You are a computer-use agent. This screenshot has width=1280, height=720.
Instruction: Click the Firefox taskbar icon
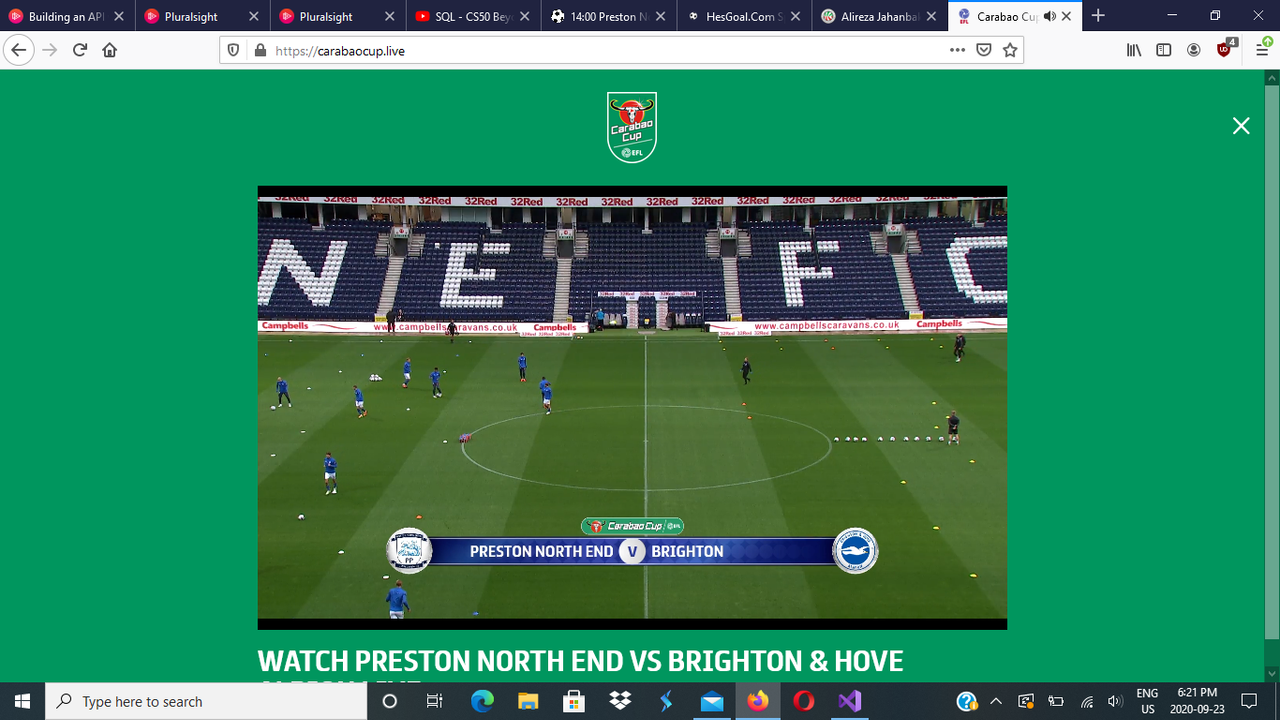(758, 701)
